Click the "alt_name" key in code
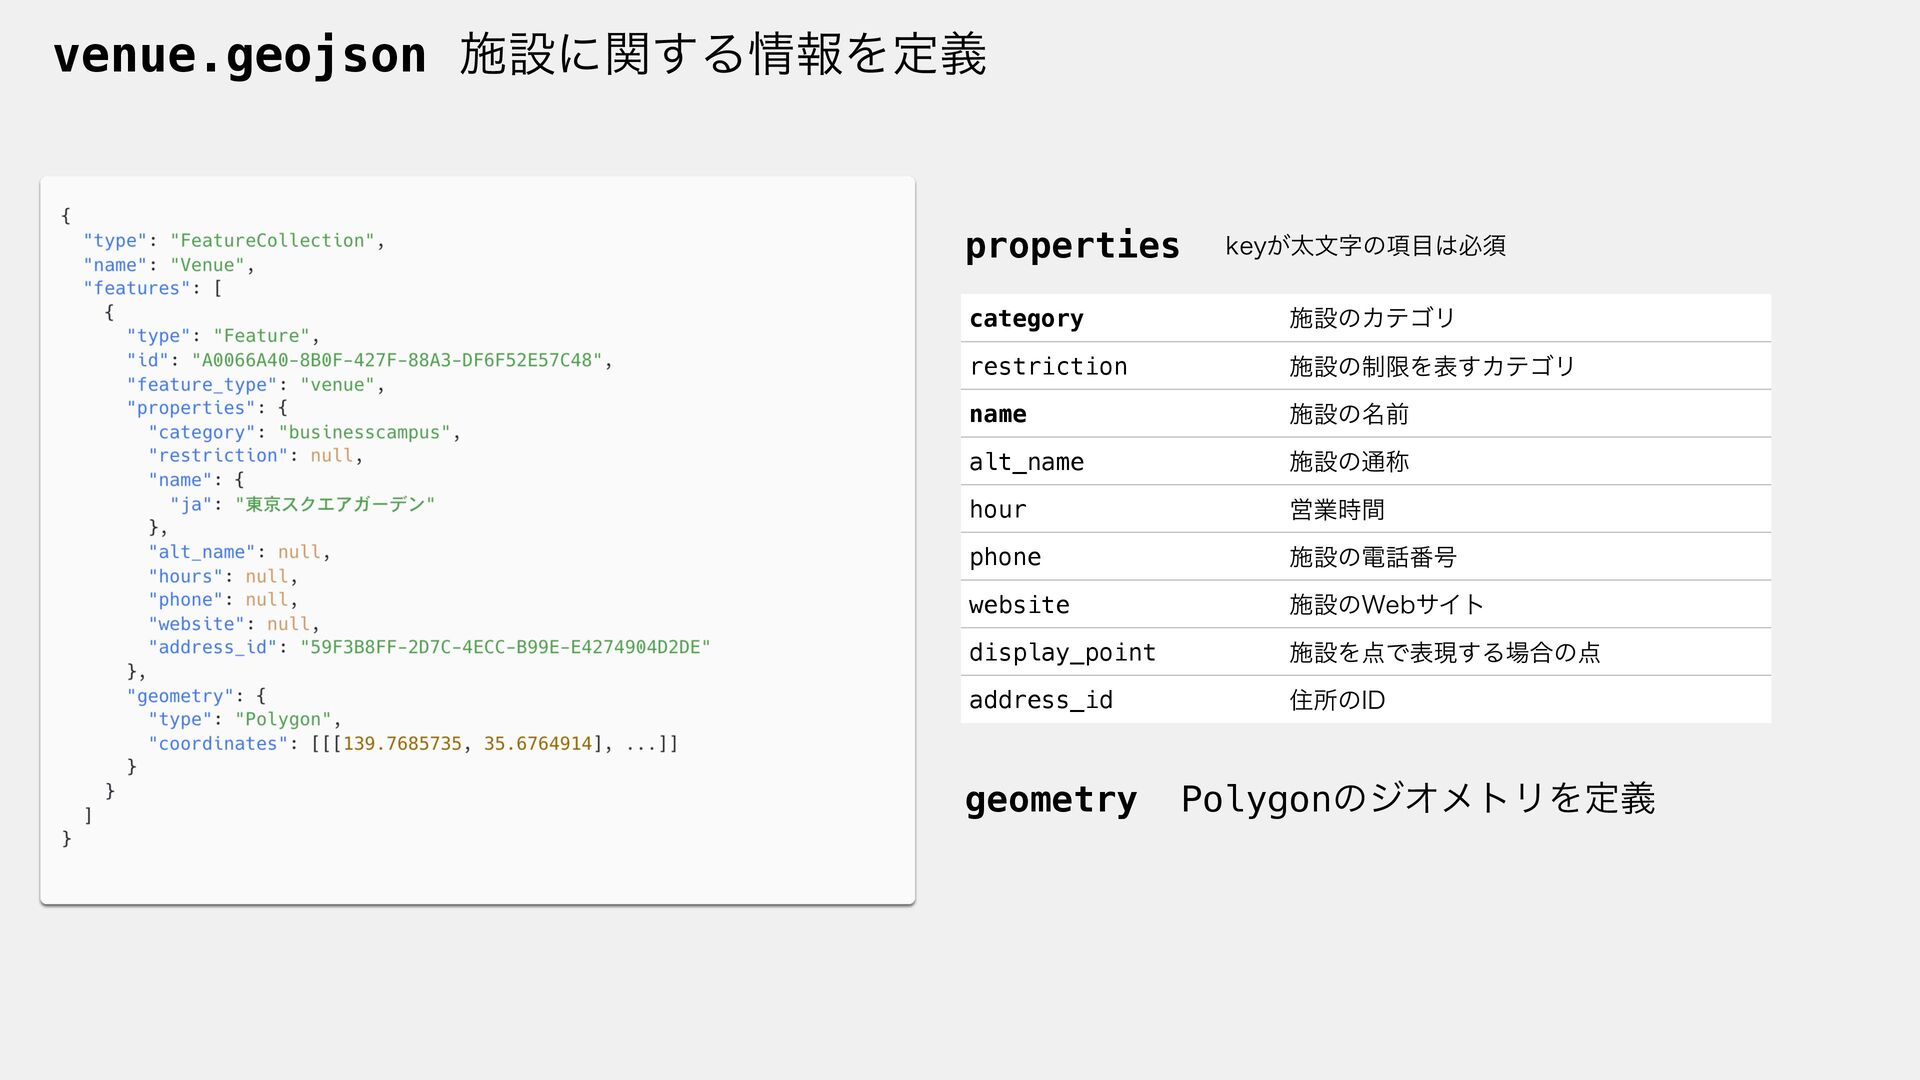The height and width of the screenshot is (1080, 1920). point(202,552)
